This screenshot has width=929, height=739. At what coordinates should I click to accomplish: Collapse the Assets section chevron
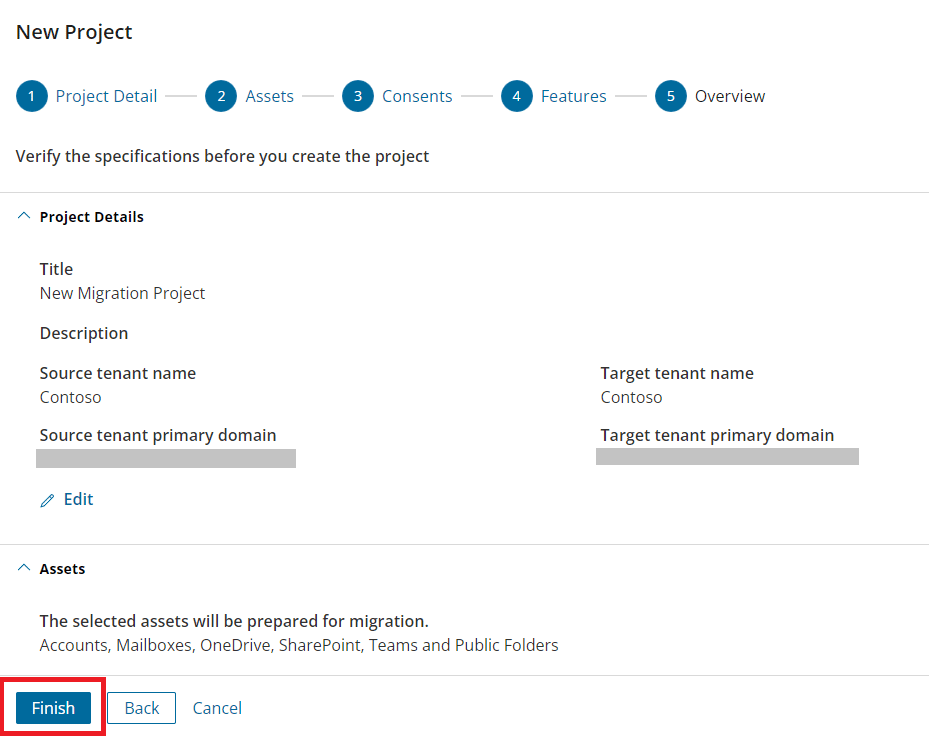(x=24, y=568)
